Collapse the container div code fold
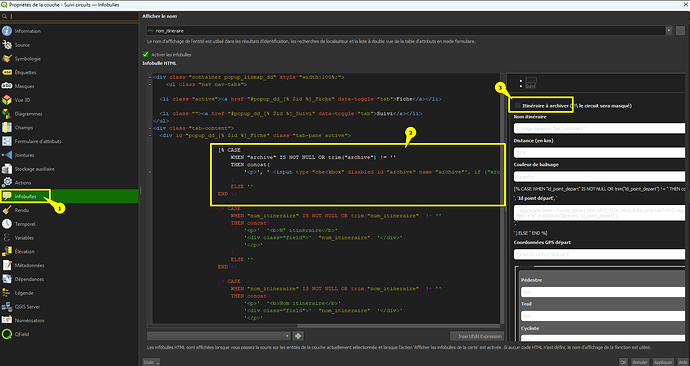Viewport: 690px width, 366px height. 150,77
